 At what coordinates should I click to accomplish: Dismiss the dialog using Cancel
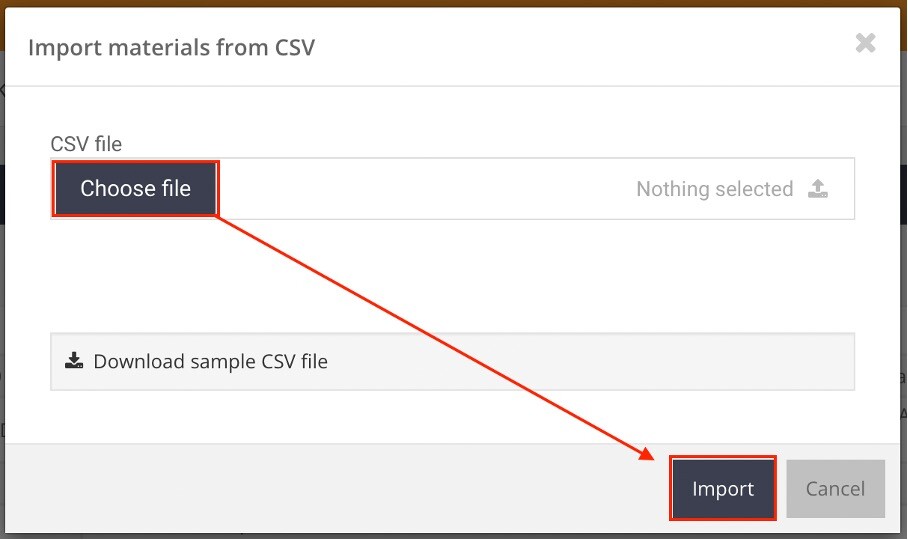coord(835,488)
